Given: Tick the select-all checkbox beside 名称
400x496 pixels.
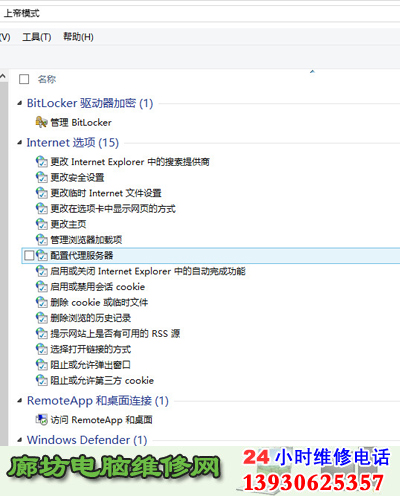Looking at the screenshot, I should point(24,79).
